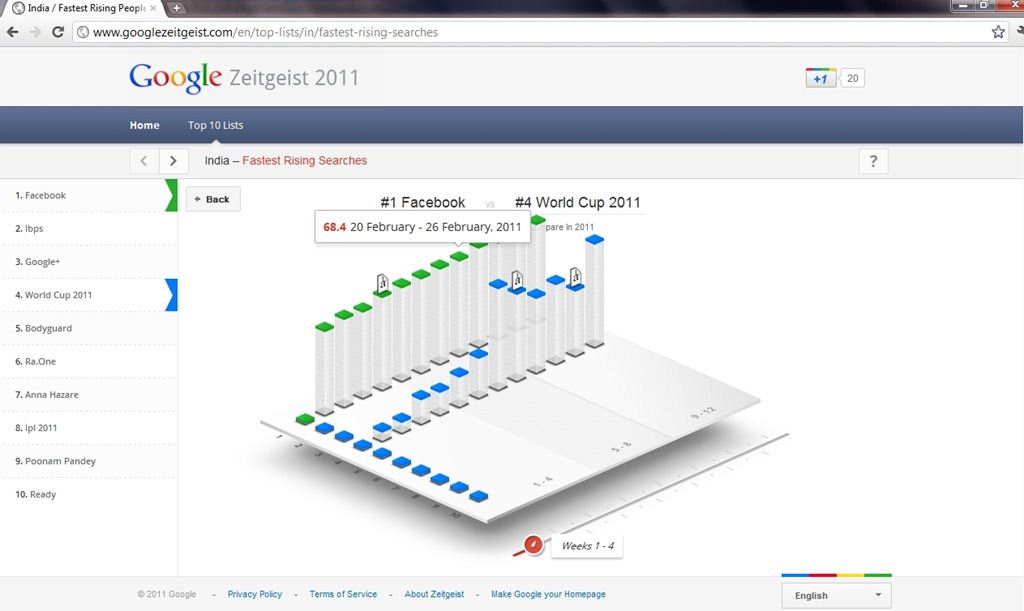
Task: Open the English language dropdown
Action: (837, 595)
